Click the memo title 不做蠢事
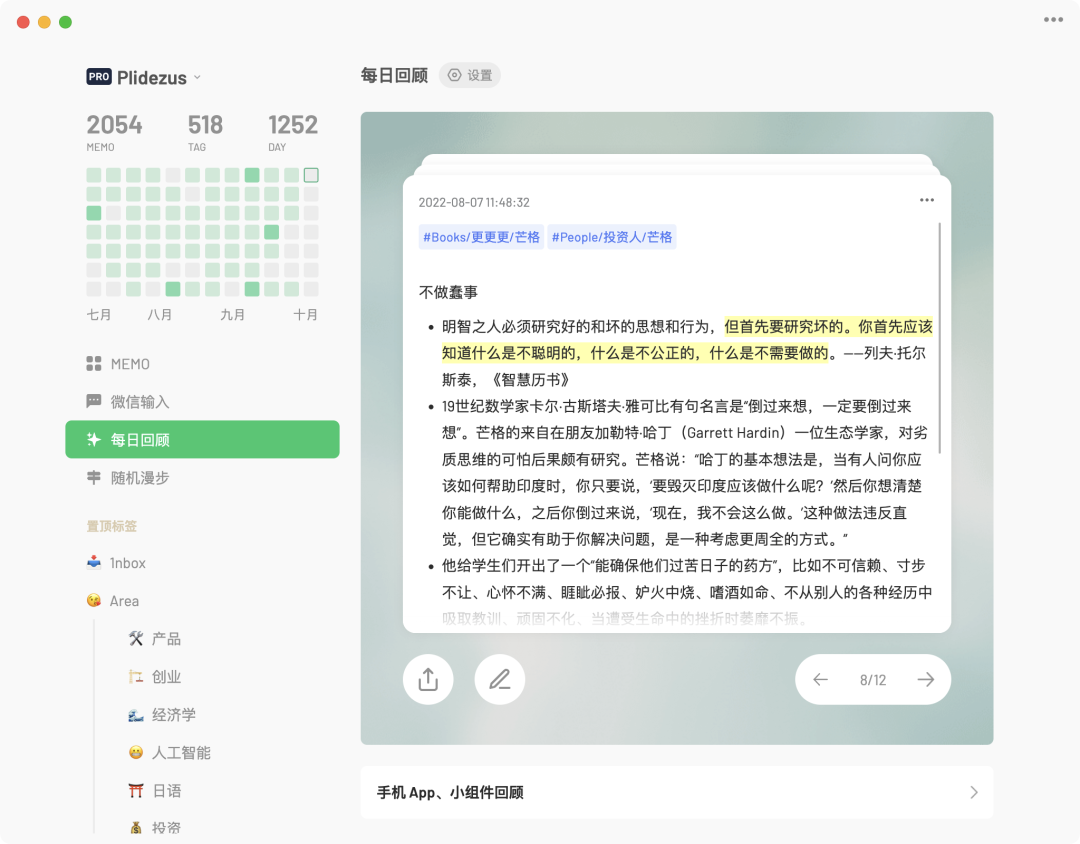This screenshot has height=844, width=1080. (x=448, y=292)
